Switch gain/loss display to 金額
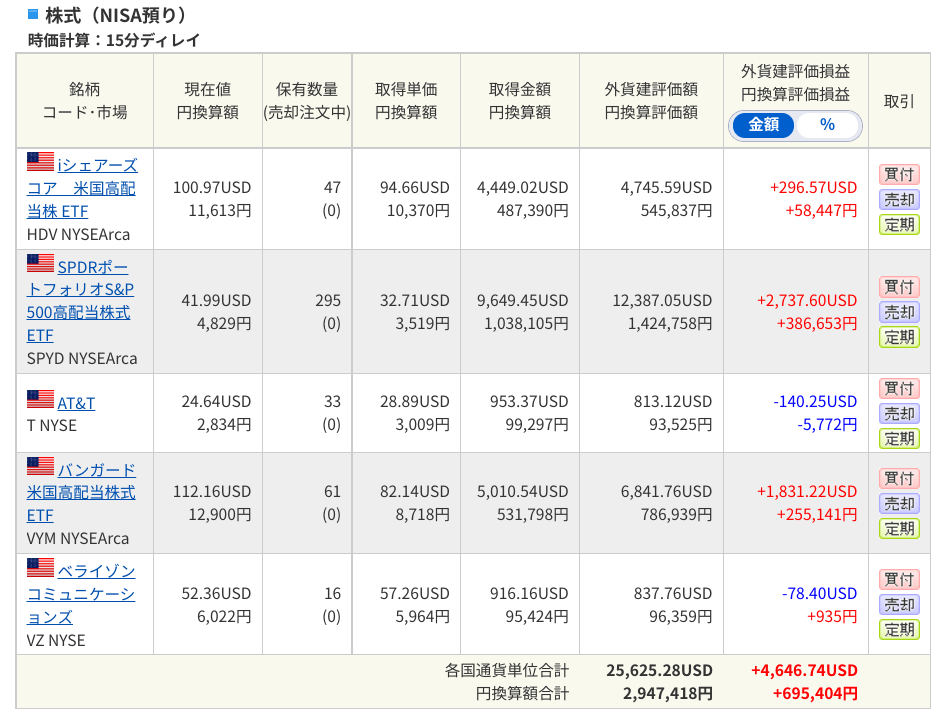The image size is (942, 717). 763,125
